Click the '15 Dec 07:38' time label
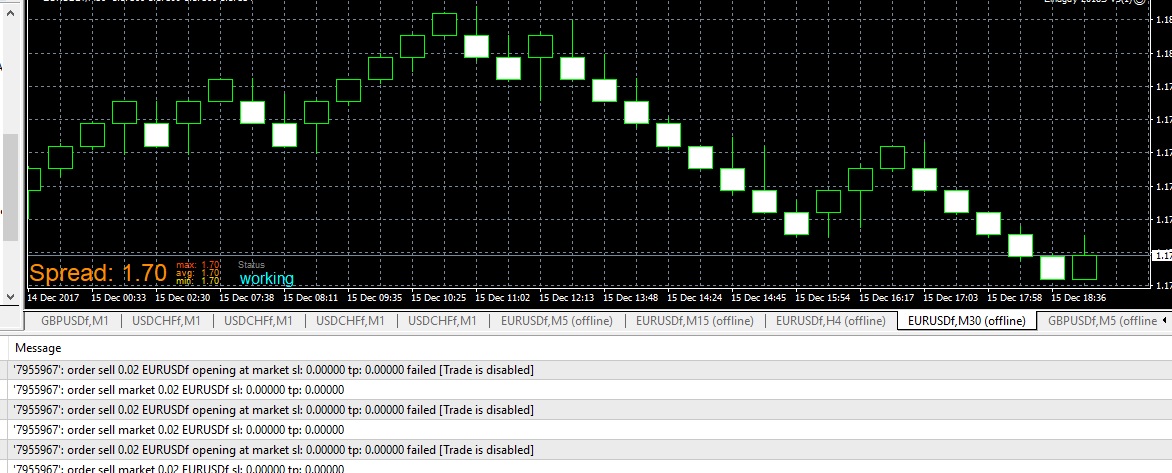The width and height of the screenshot is (1172, 473). [x=247, y=297]
